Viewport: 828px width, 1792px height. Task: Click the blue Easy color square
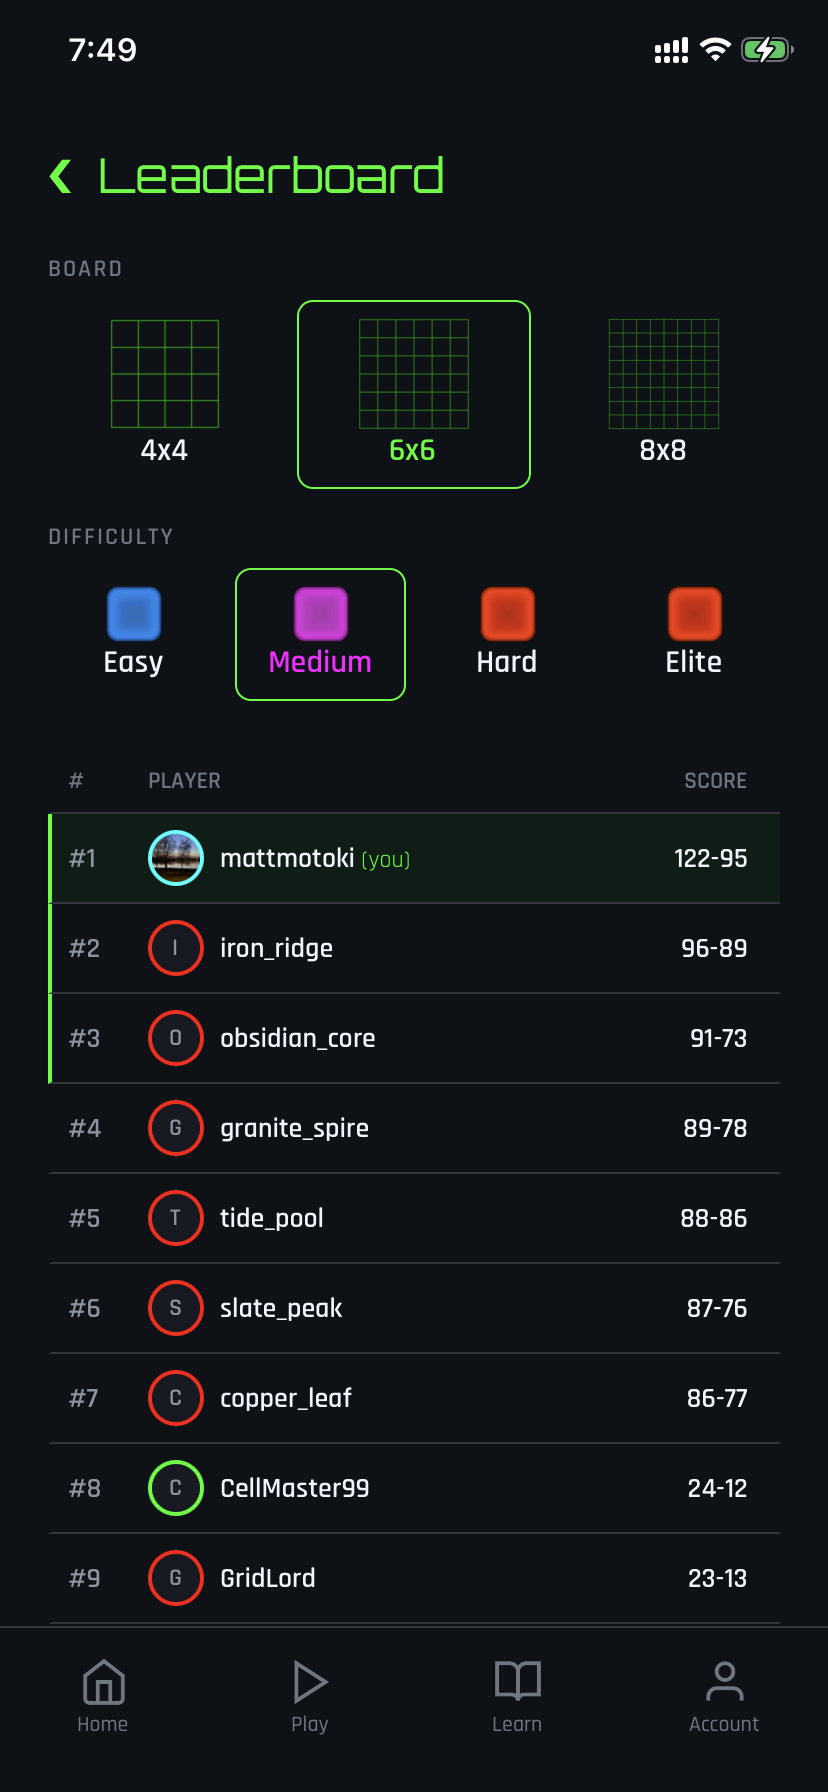(132, 614)
